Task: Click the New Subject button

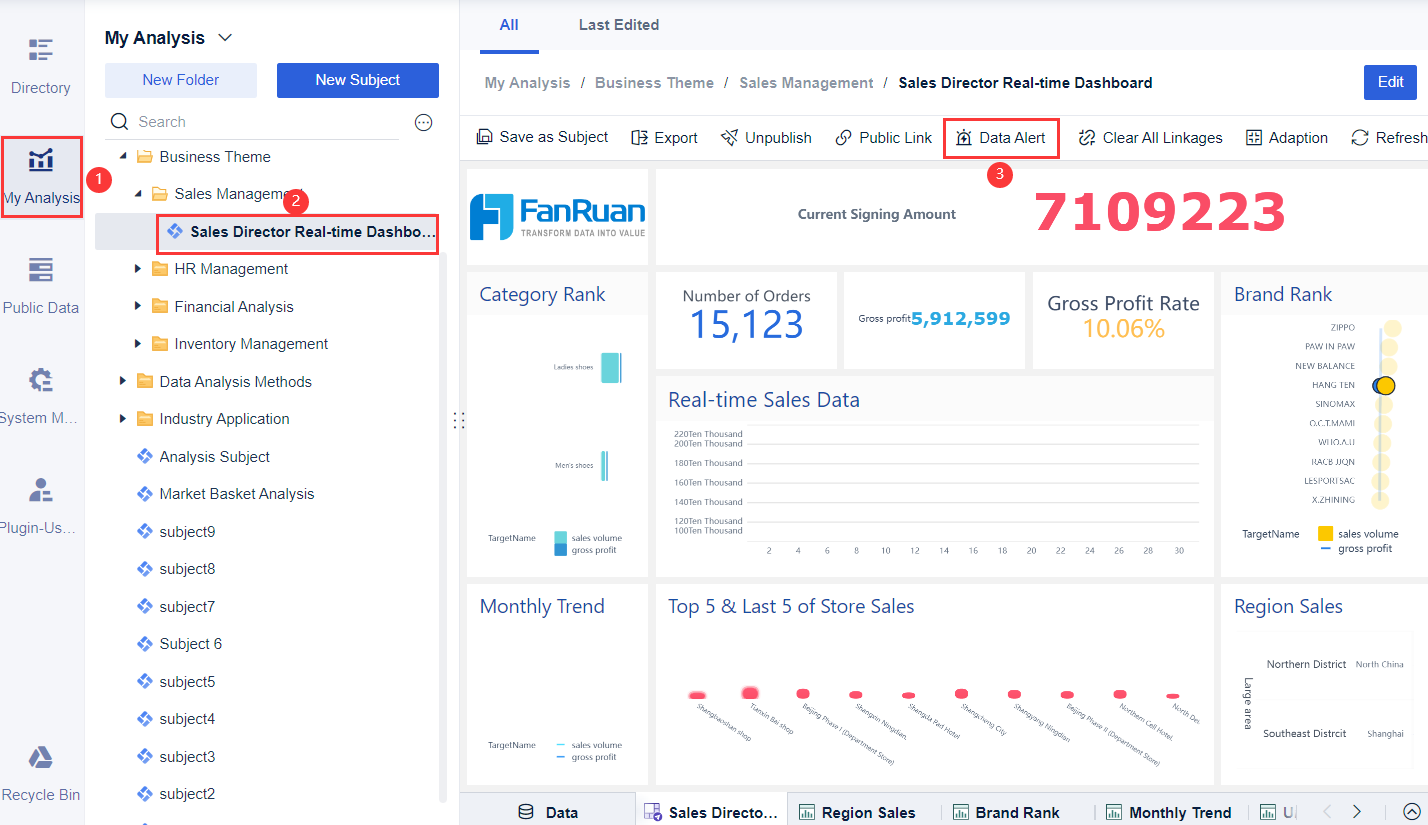Action: (x=358, y=80)
